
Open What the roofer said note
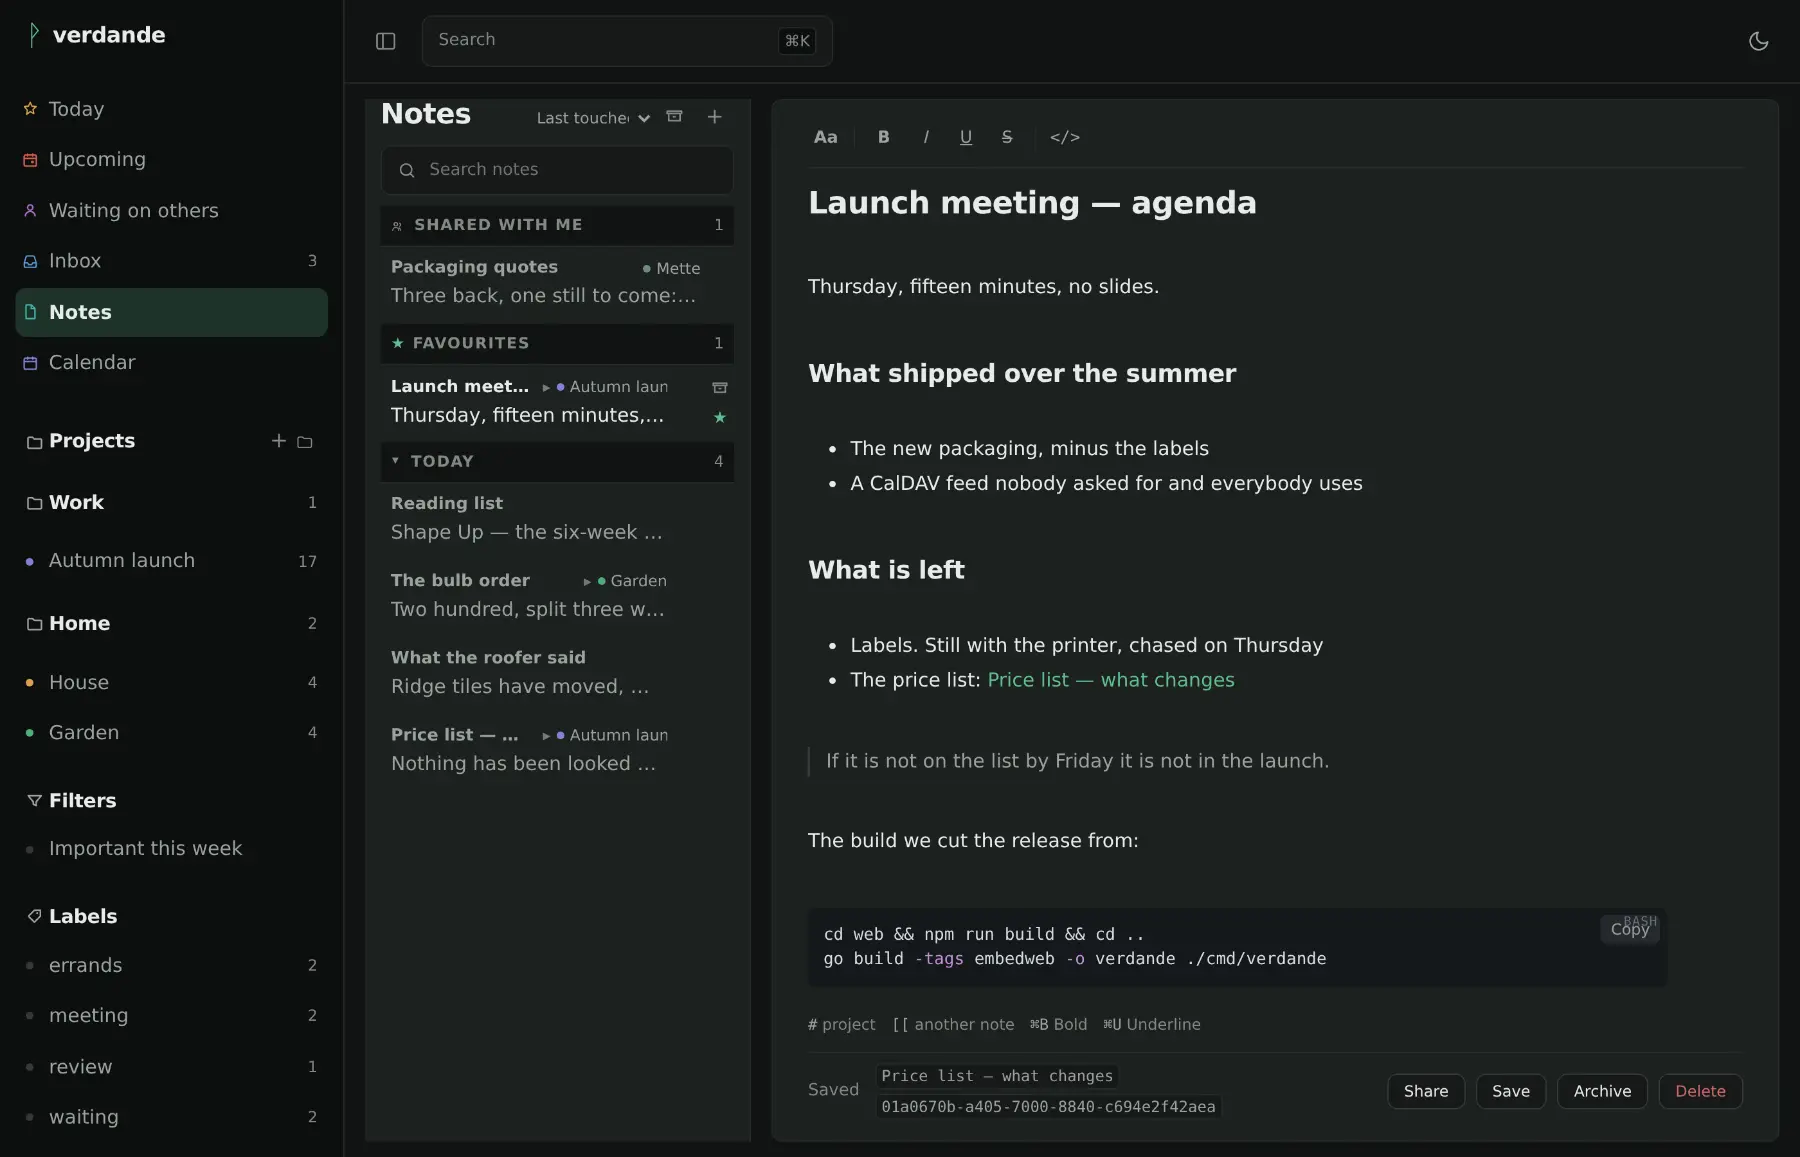point(557,672)
